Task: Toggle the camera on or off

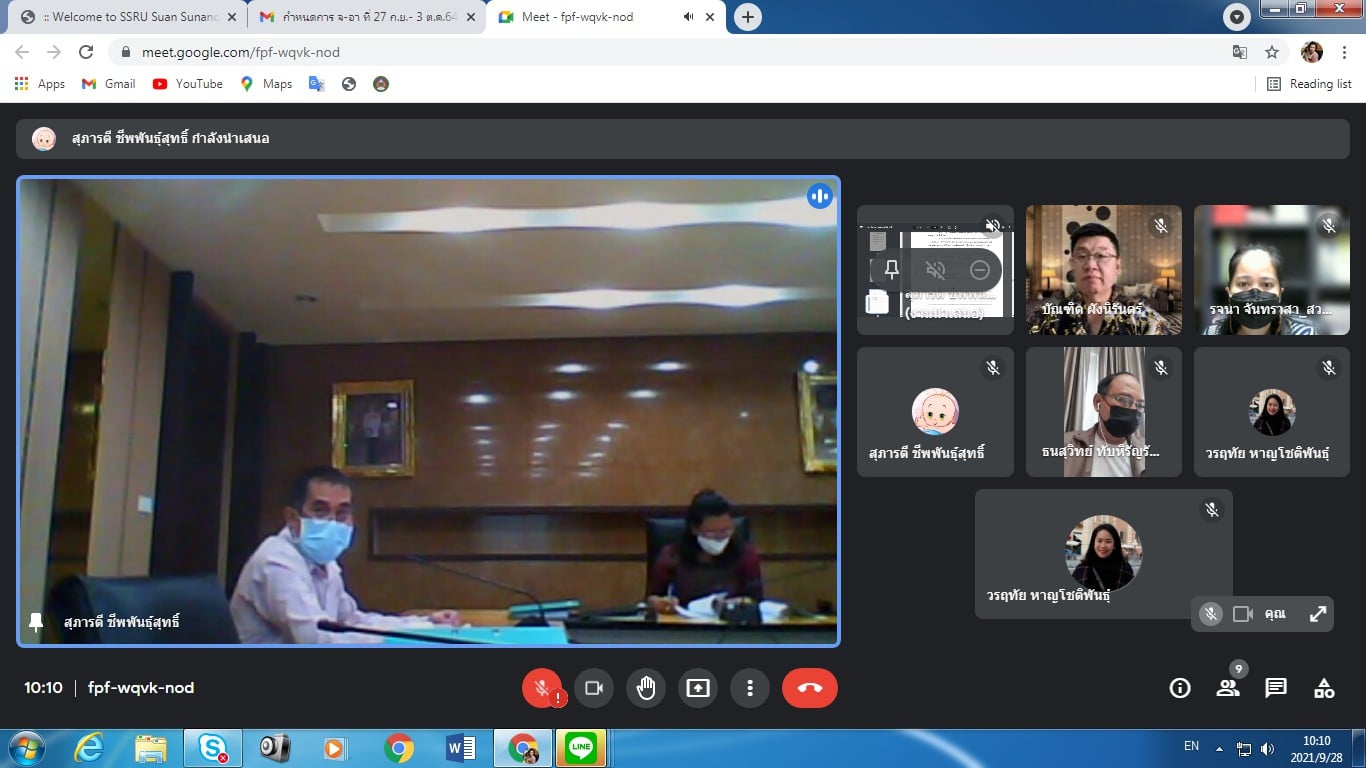Action: pyautogui.click(x=594, y=688)
